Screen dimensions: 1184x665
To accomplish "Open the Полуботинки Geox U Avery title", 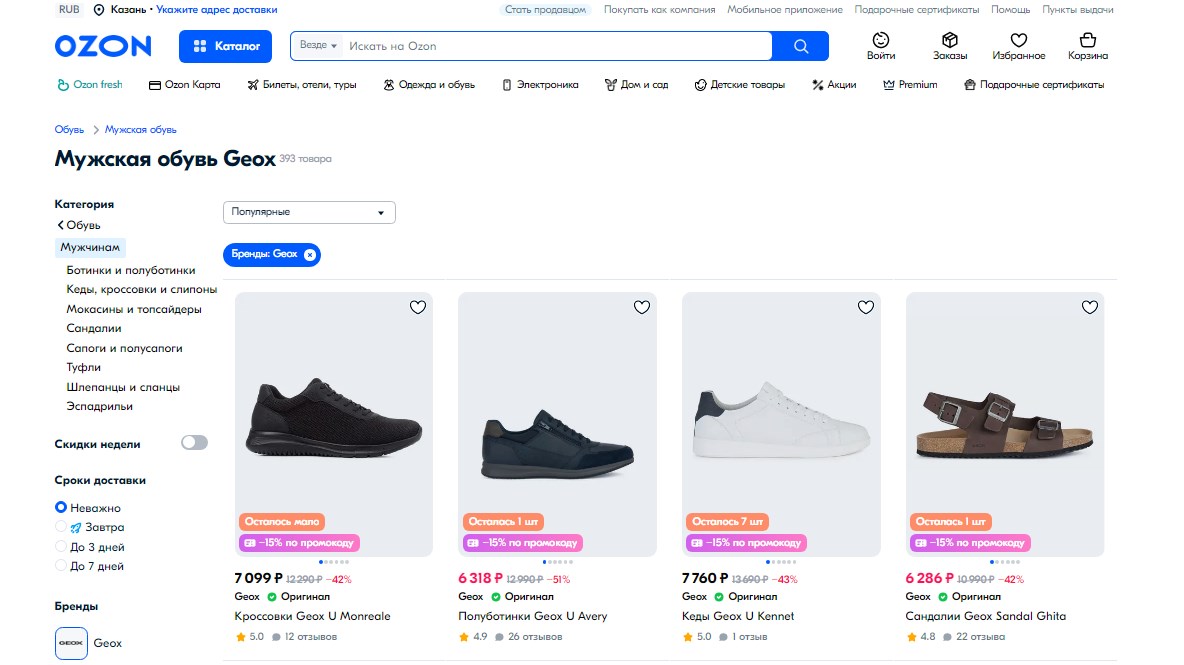I will [532, 616].
